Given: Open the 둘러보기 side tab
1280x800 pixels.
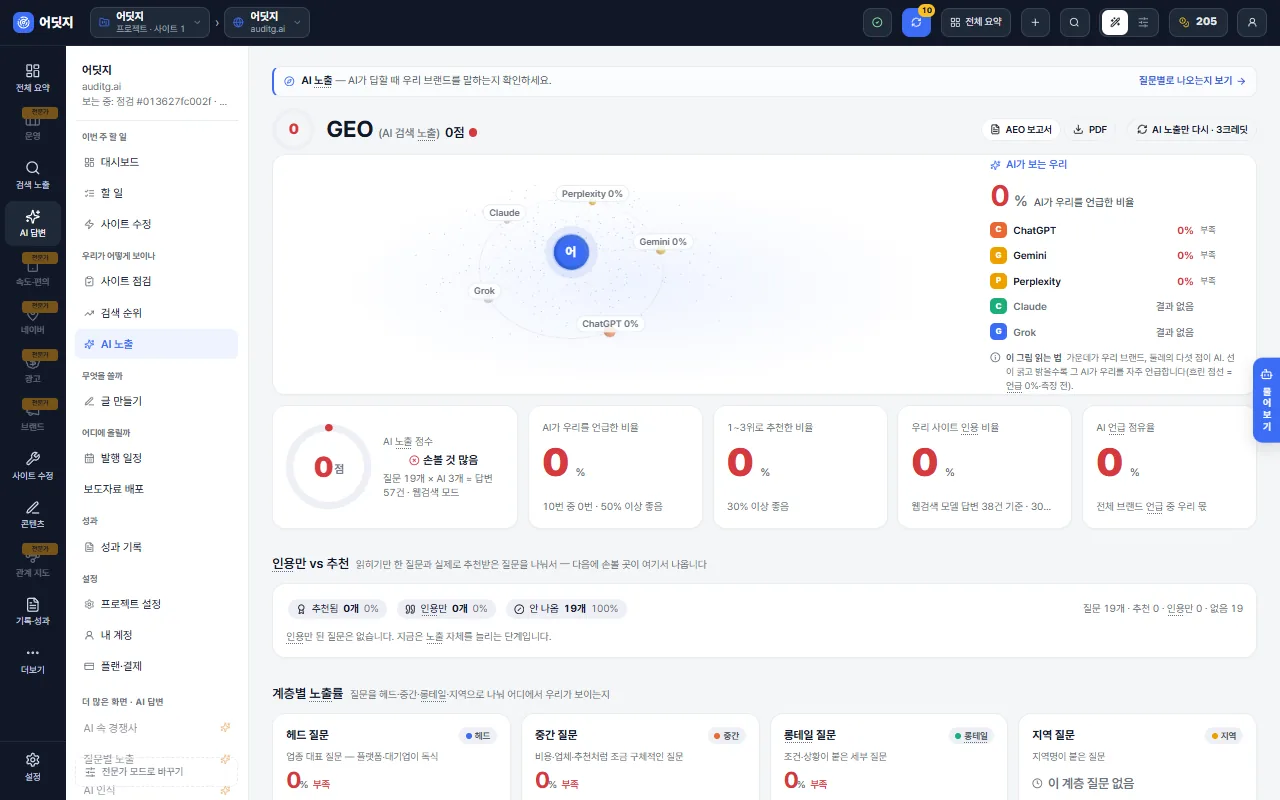Looking at the screenshot, I should click(x=1266, y=399).
